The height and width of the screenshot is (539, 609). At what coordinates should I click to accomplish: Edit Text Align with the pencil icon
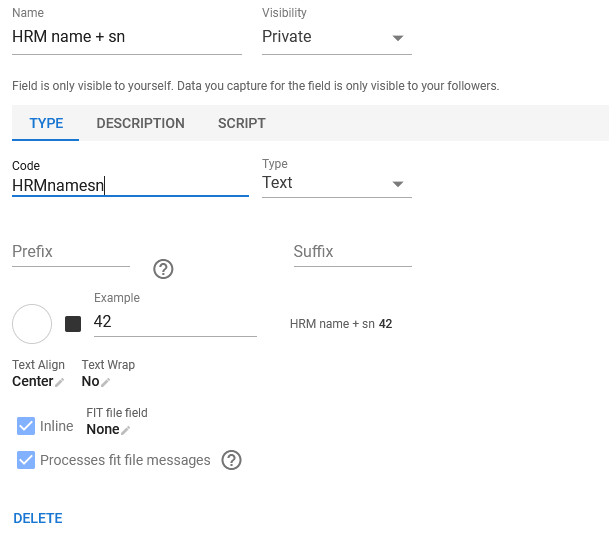pos(60,382)
